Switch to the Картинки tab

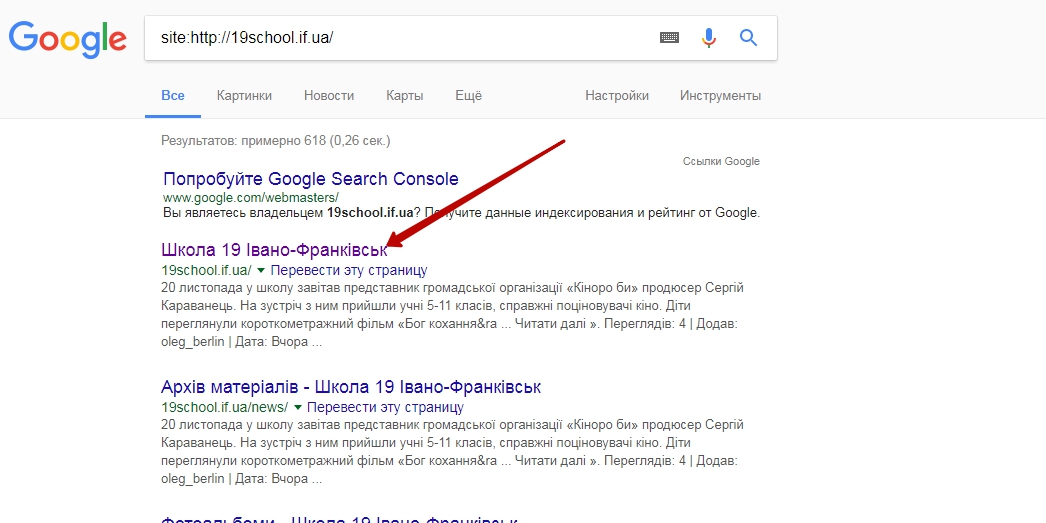click(x=244, y=95)
